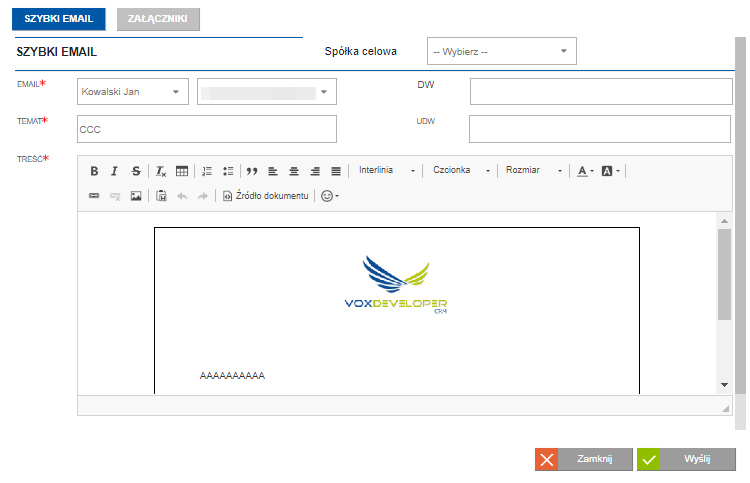This screenshot has width=750, height=483.
Task: Click the paste from Word icon
Action: 161,196
